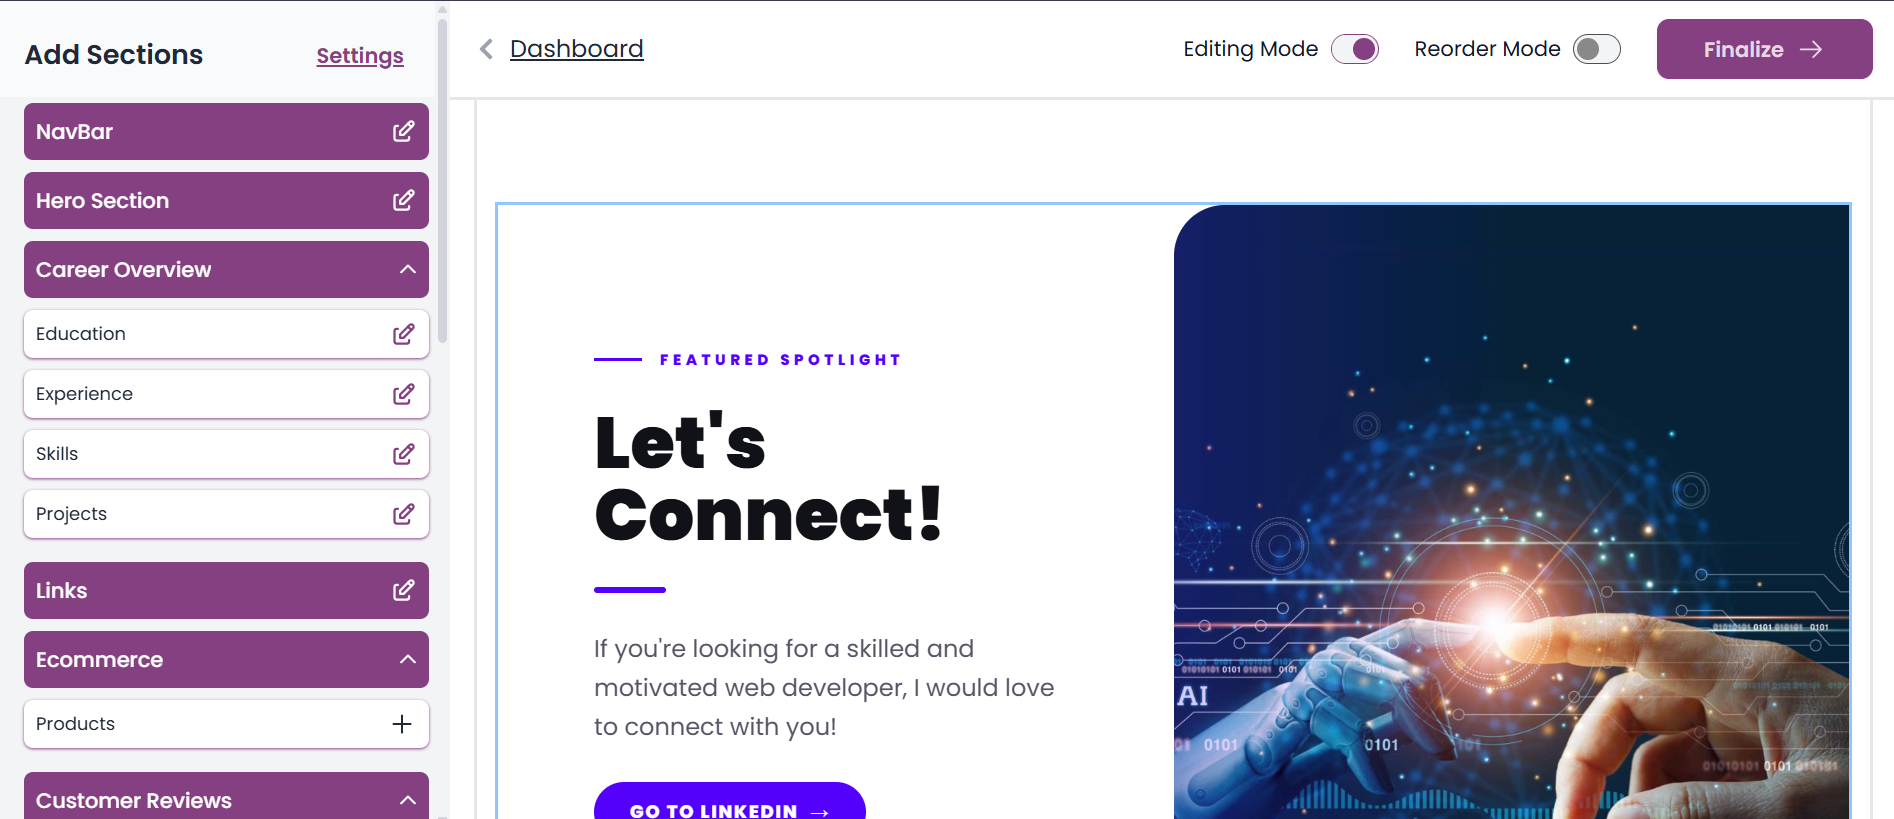
Task: Disable Editing Mode toggle
Action: pyautogui.click(x=1355, y=48)
